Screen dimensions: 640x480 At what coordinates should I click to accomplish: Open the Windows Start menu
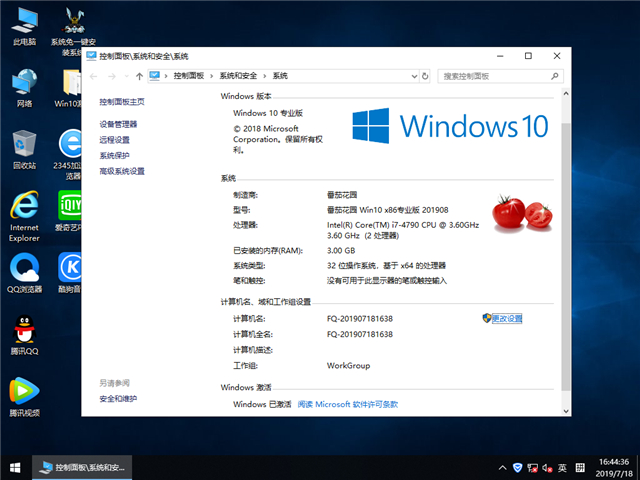tap(16, 468)
